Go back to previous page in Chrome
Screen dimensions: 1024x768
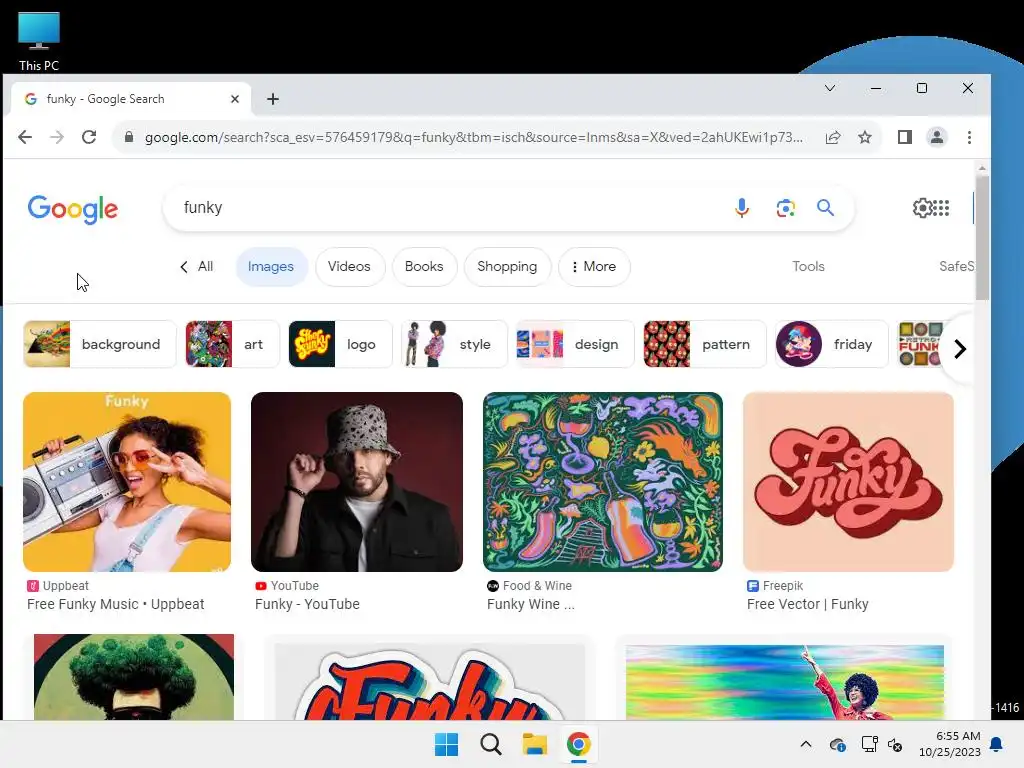tap(25, 137)
